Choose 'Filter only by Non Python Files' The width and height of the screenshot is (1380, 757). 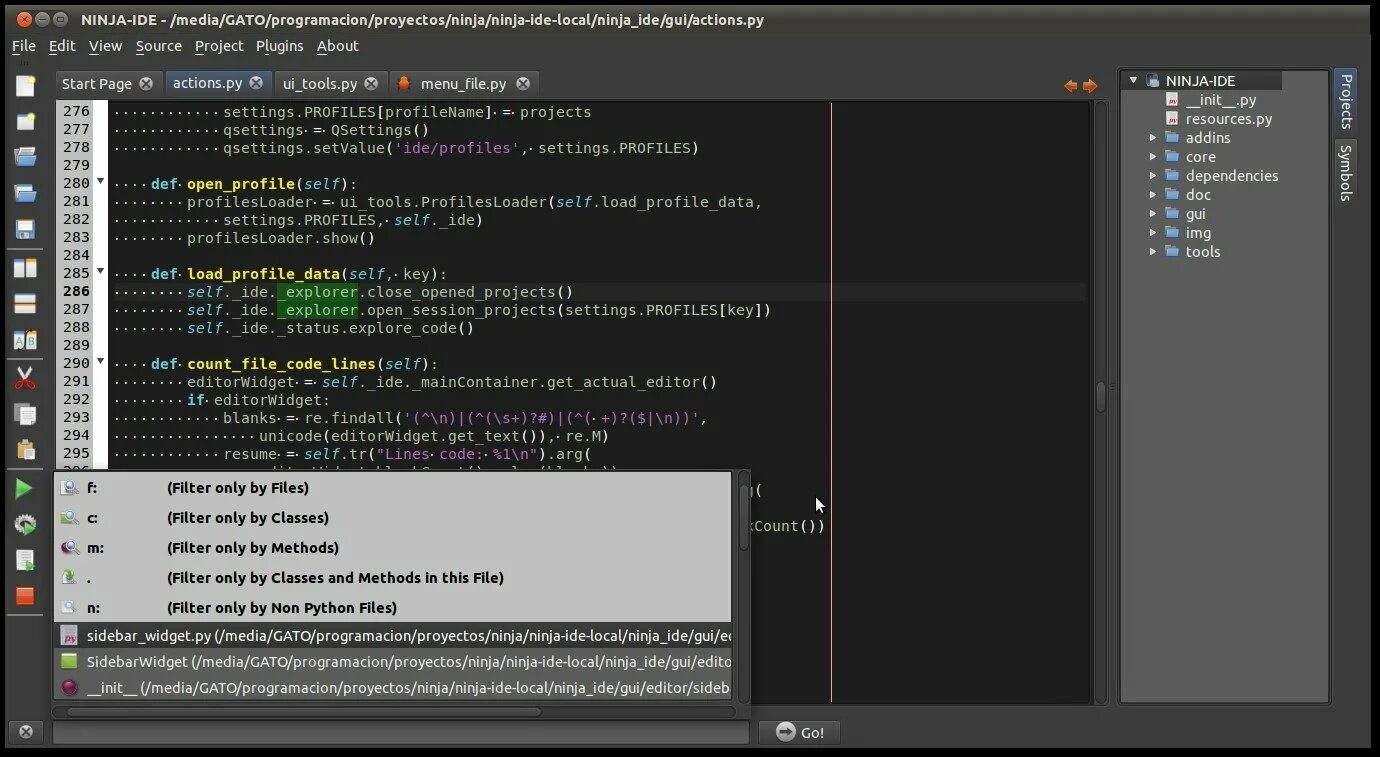click(x=393, y=608)
